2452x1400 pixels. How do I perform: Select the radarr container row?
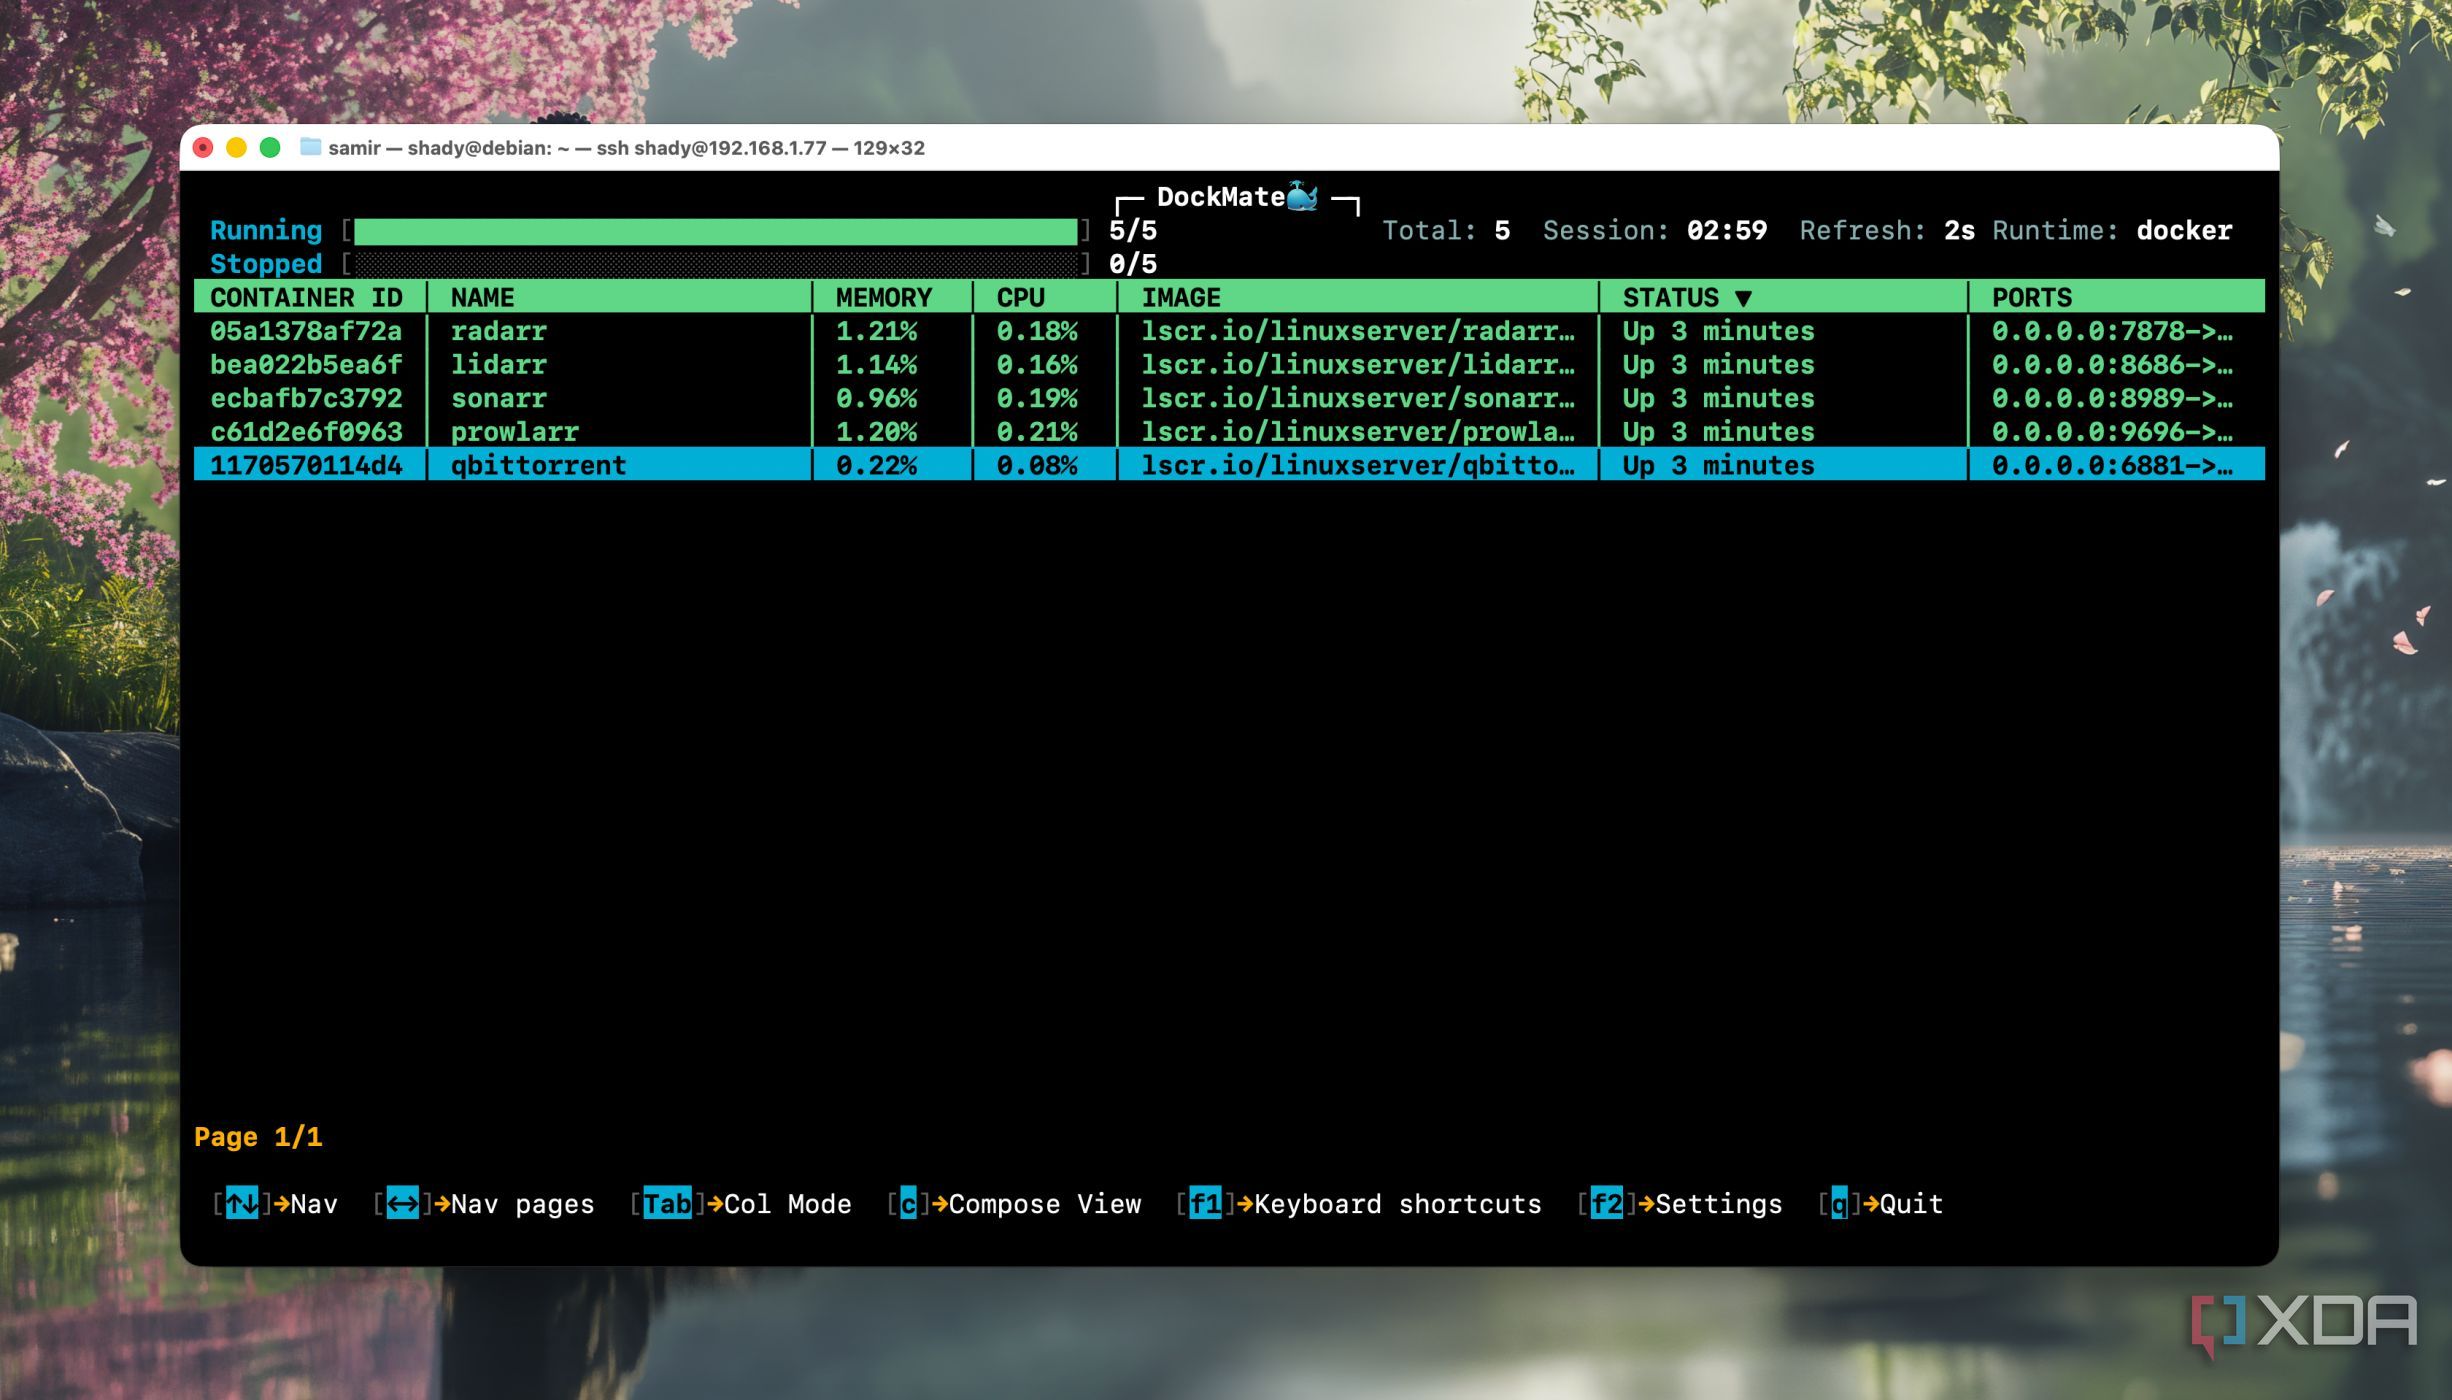point(1229,330)
